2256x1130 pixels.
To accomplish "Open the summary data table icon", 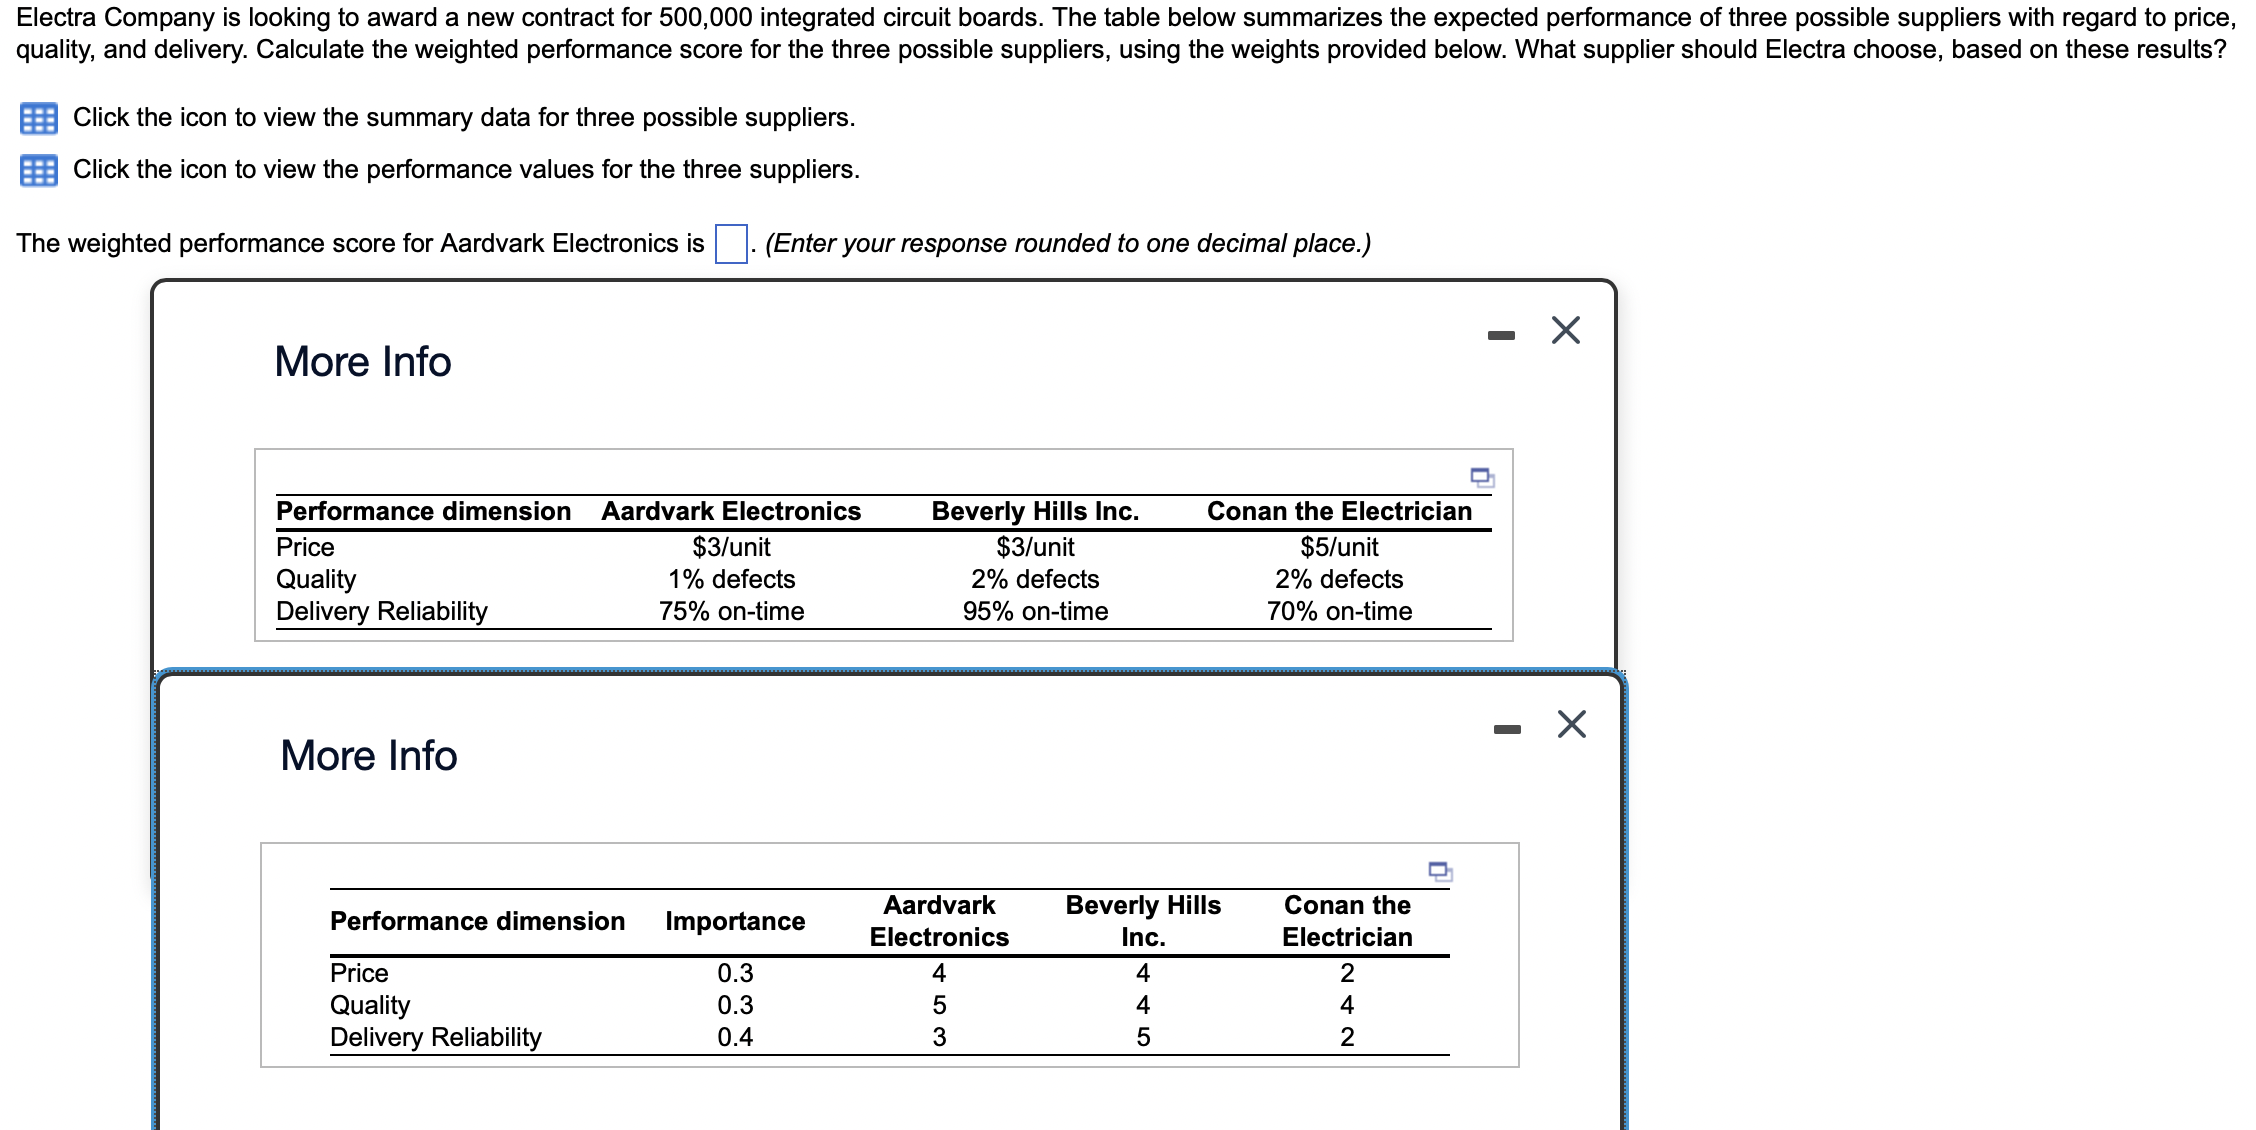I will coord(38,119).
